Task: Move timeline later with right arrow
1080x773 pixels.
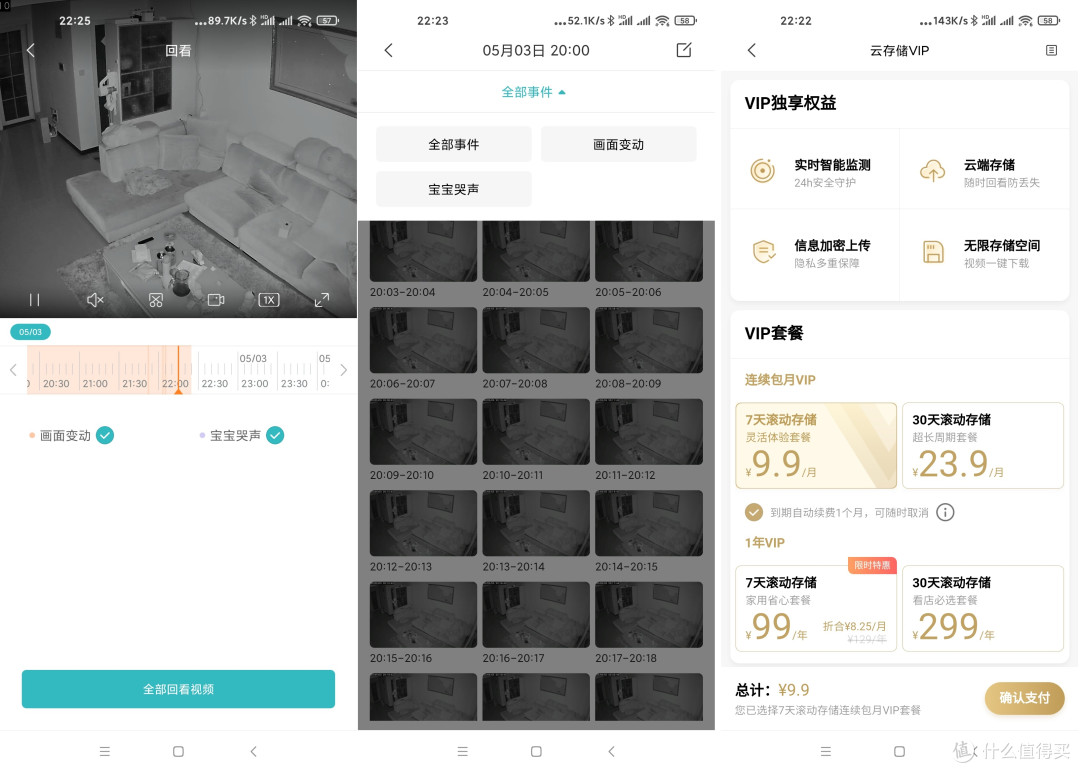Action: 343,370
